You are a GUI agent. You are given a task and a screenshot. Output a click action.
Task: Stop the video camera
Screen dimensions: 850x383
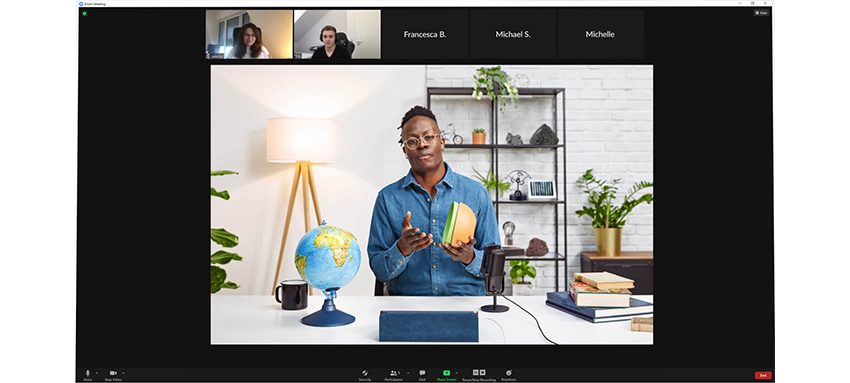click(113, 375)
